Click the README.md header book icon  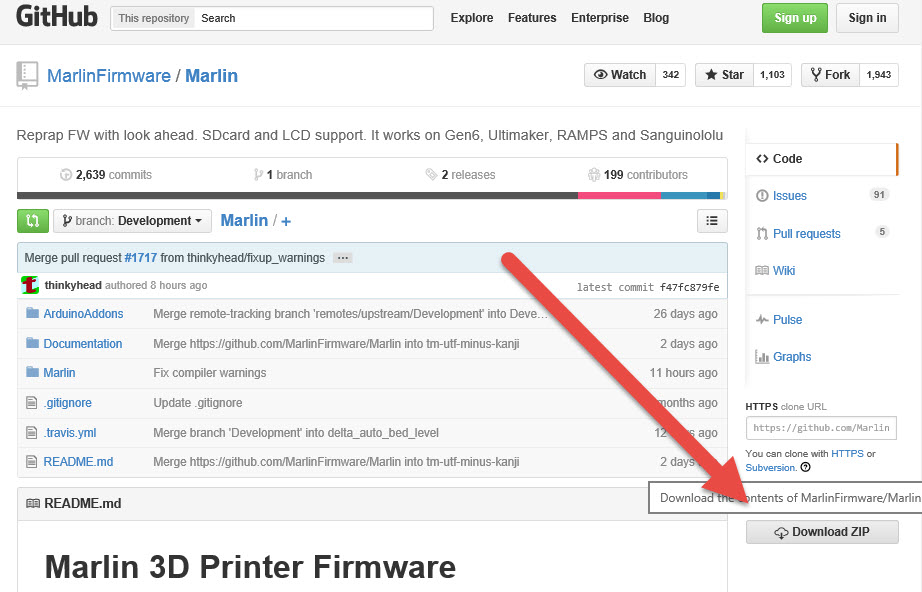(x=33, y=503)
